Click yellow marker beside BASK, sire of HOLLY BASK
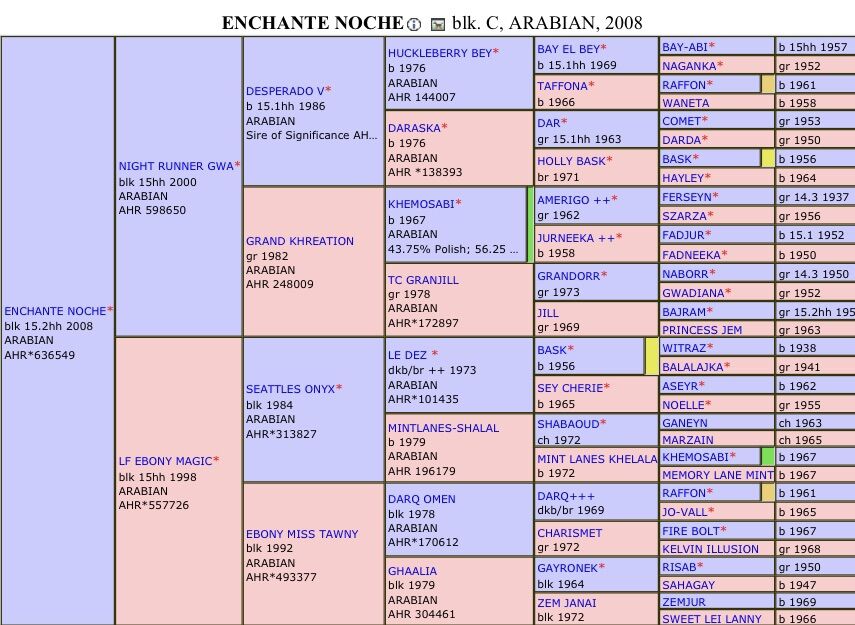The height and width of the screenshot is (625, 855). (768, 158)
